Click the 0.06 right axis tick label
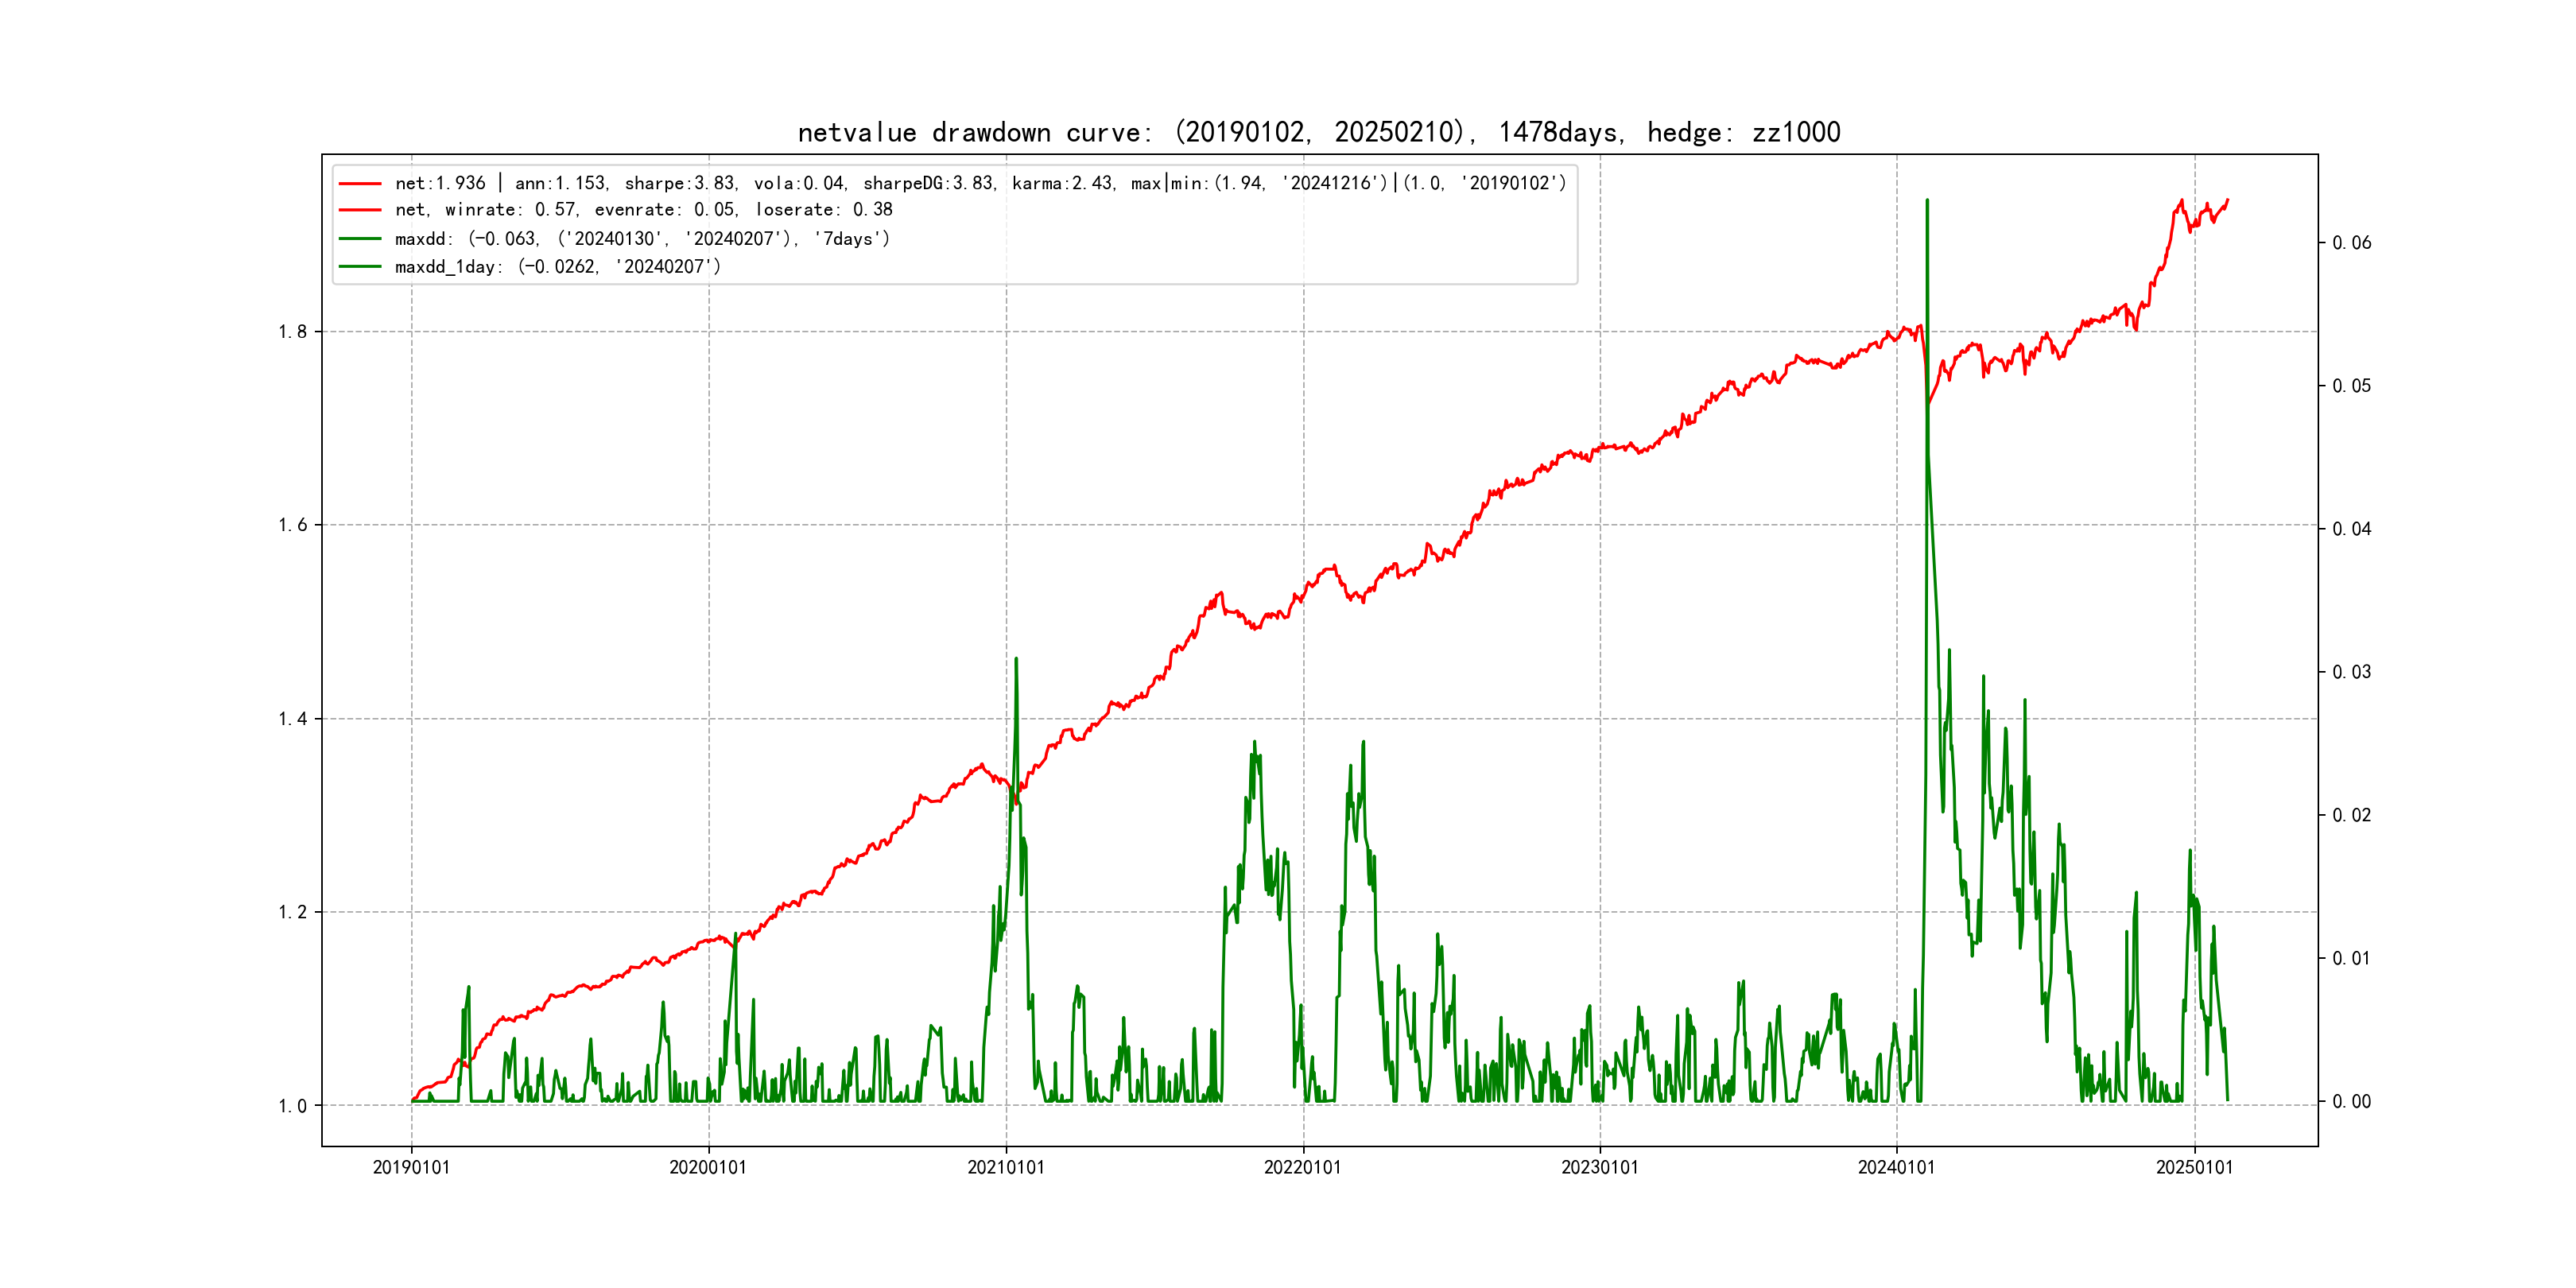Screen dimensions: 2576x1288 [x=2351, y=243]
